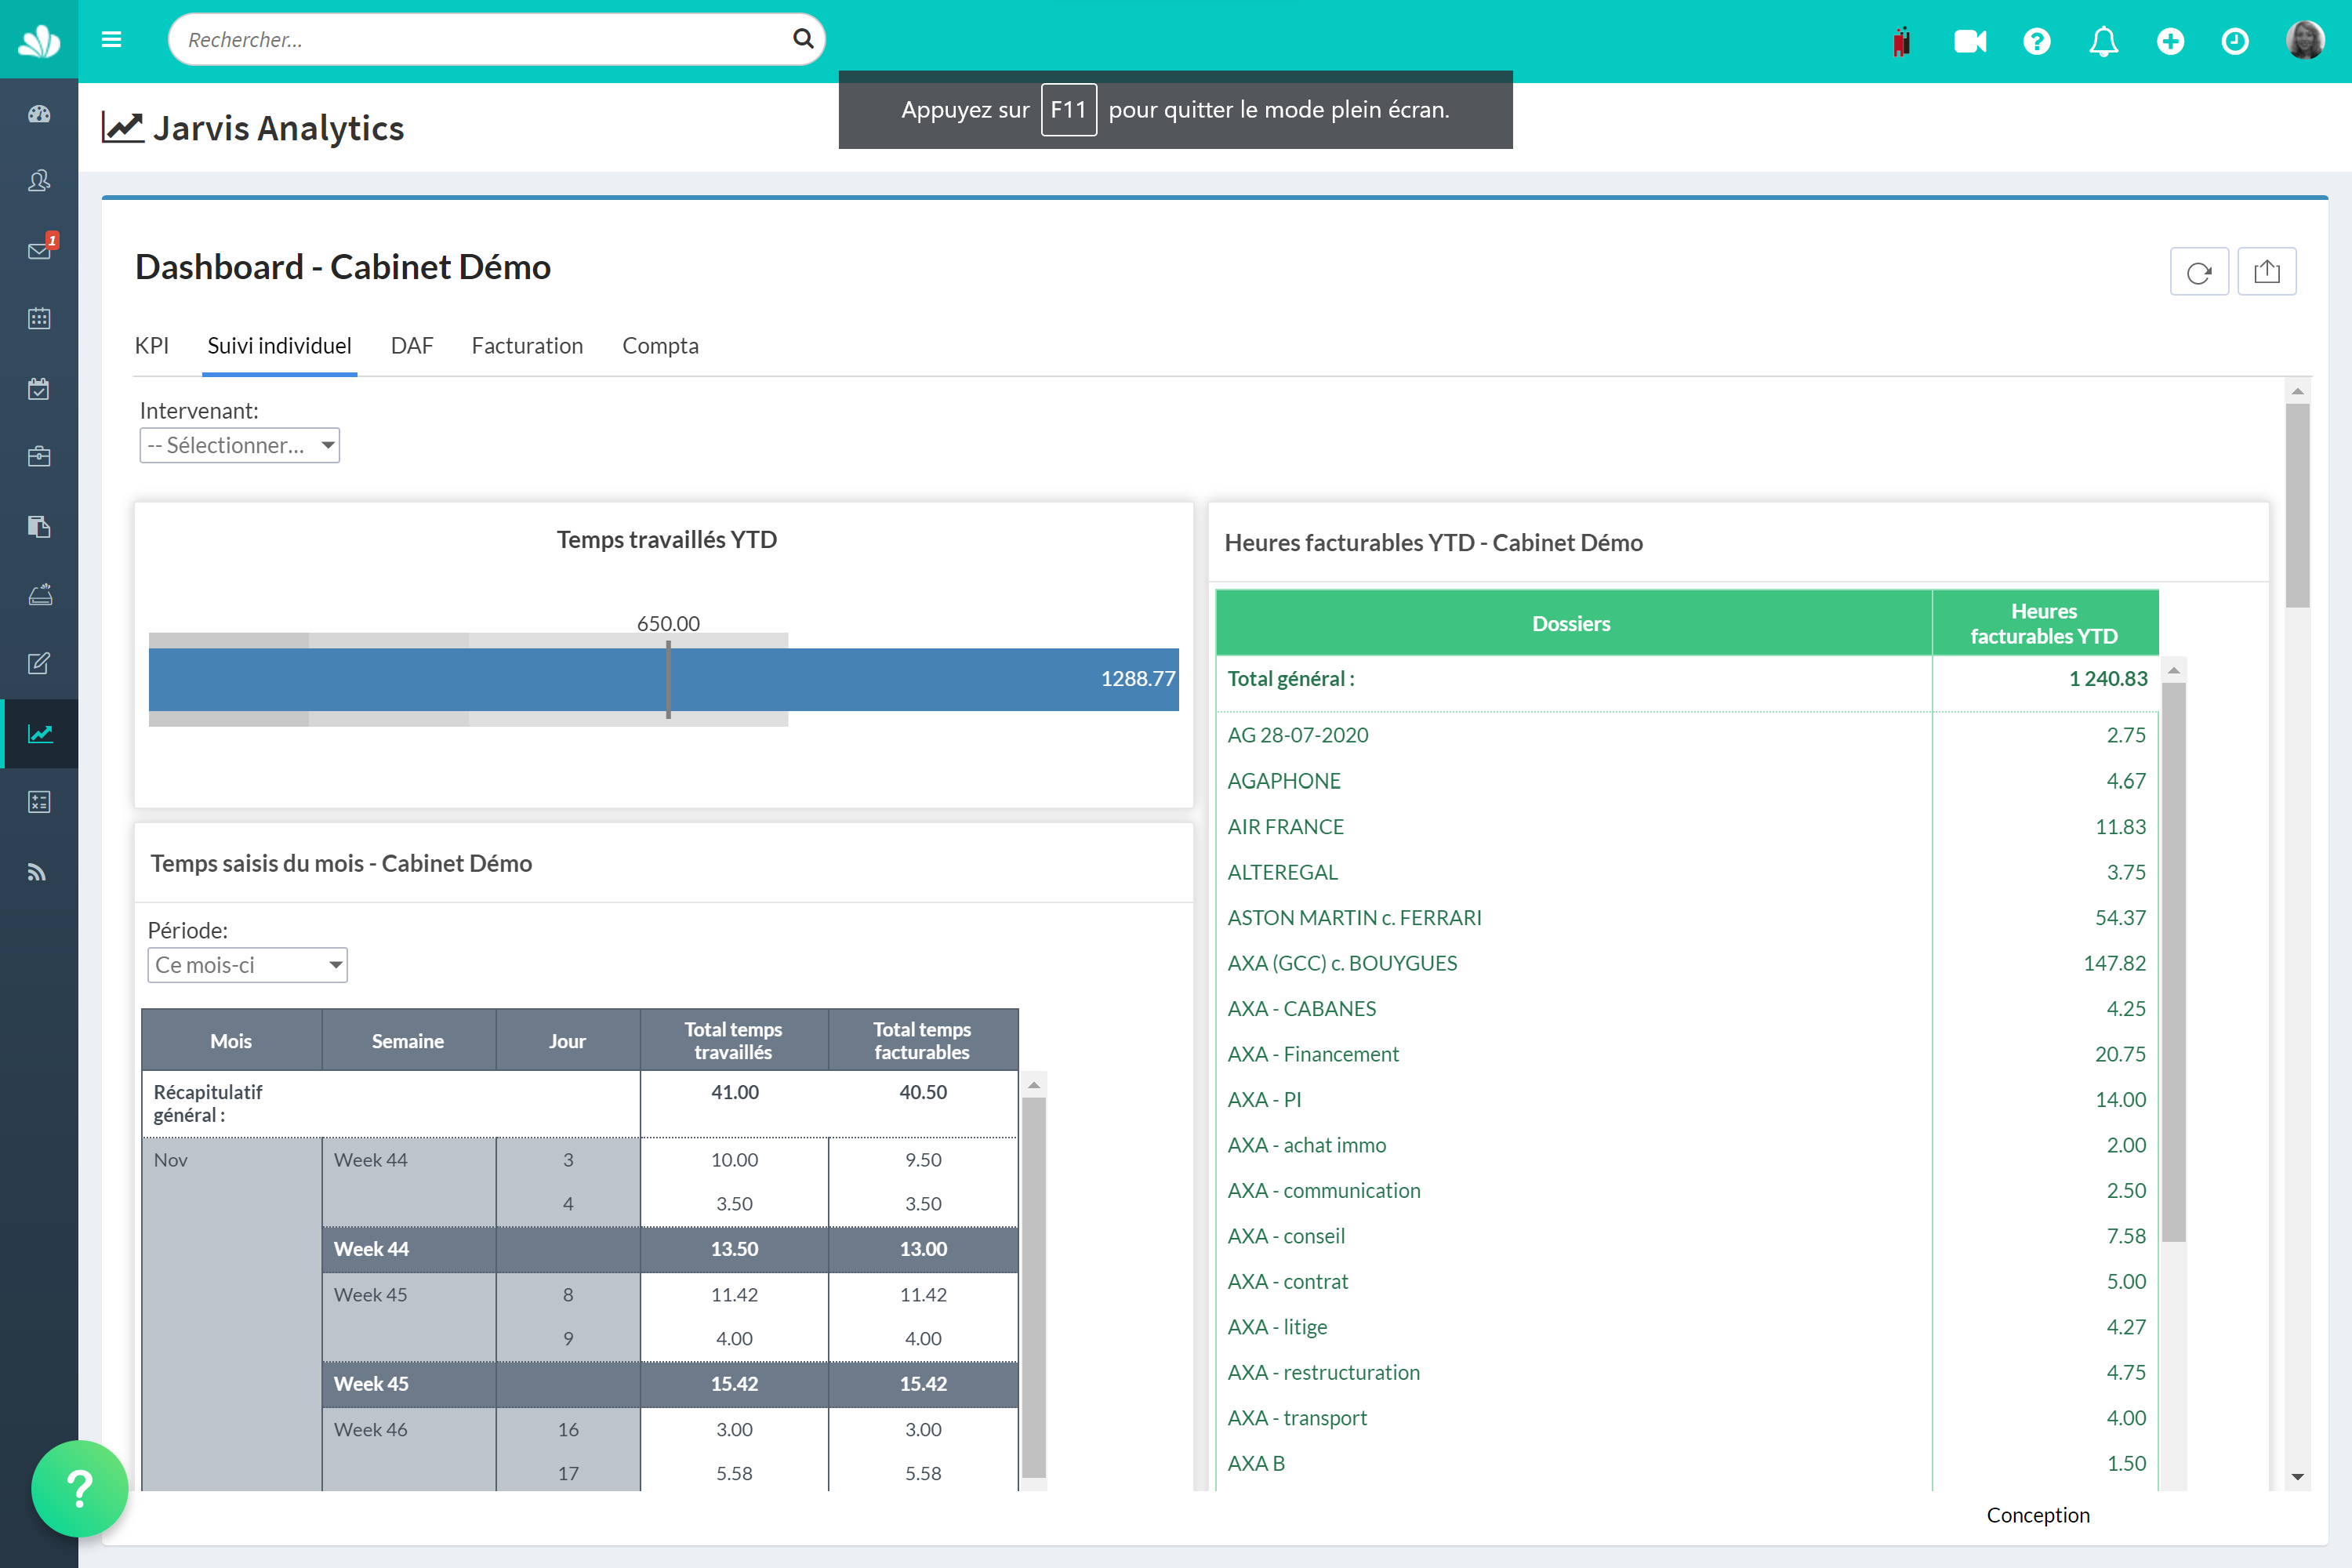
Task: Toggle the hamburger menu
Action: 112,40
